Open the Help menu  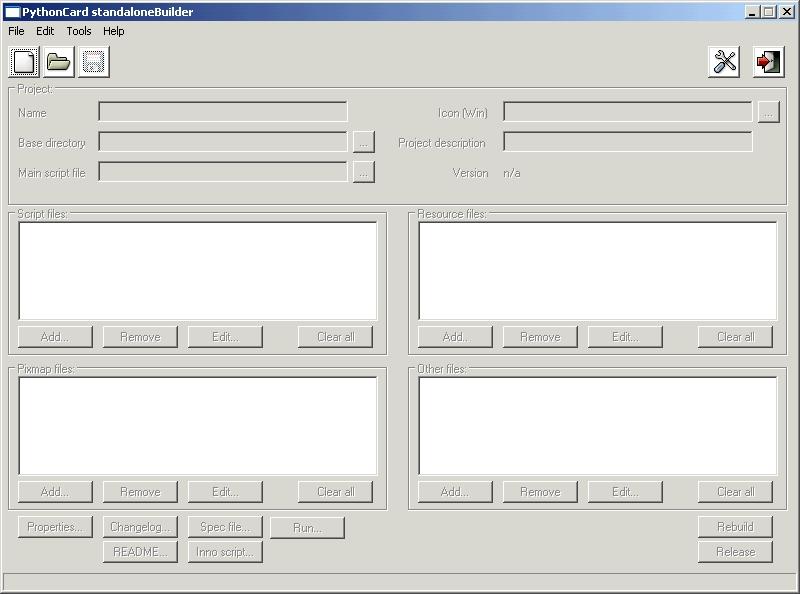point(113,31)
